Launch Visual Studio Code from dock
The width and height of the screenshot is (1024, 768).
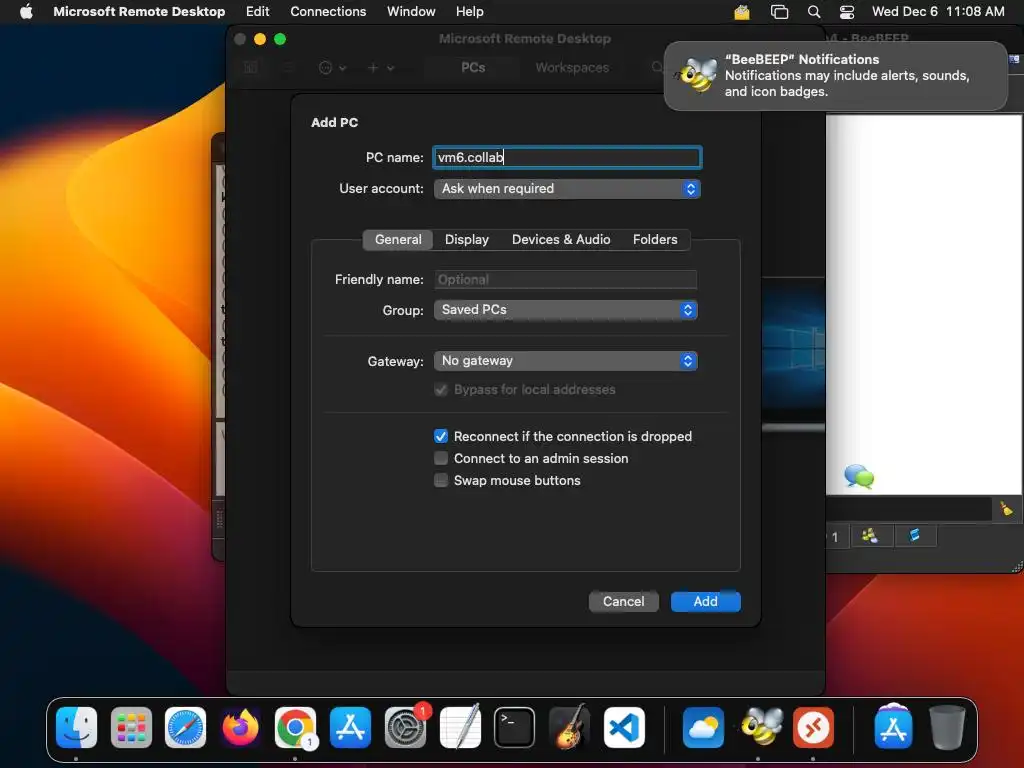pos(624,727)
